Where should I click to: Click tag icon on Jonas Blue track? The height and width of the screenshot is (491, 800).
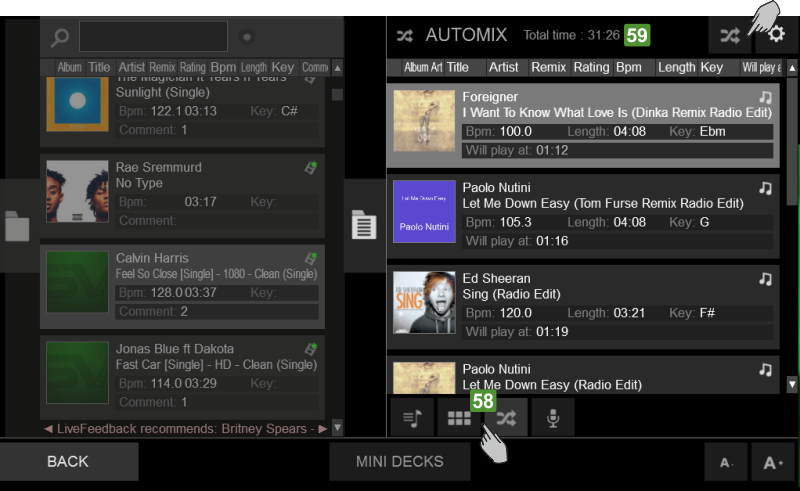311,349
